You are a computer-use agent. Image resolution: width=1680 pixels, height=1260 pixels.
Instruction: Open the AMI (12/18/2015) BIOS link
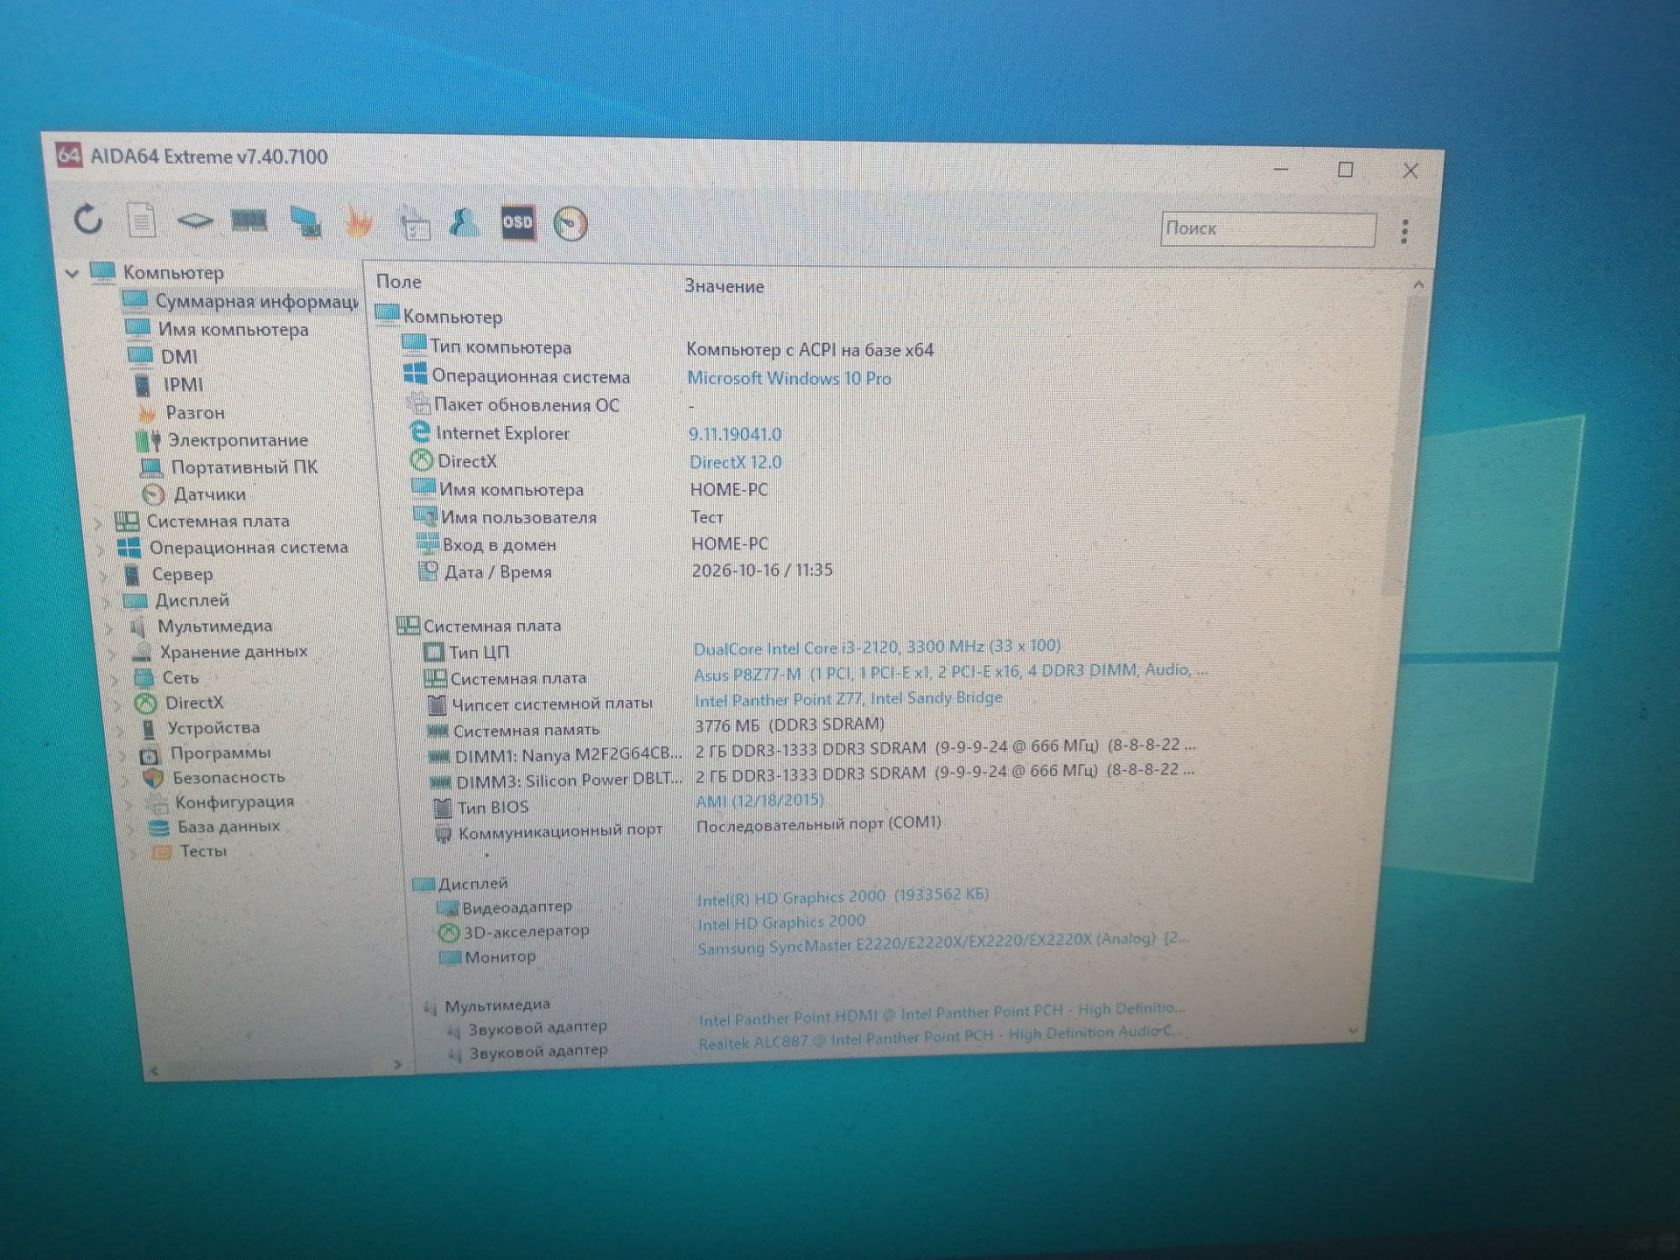tap(760, 801)
